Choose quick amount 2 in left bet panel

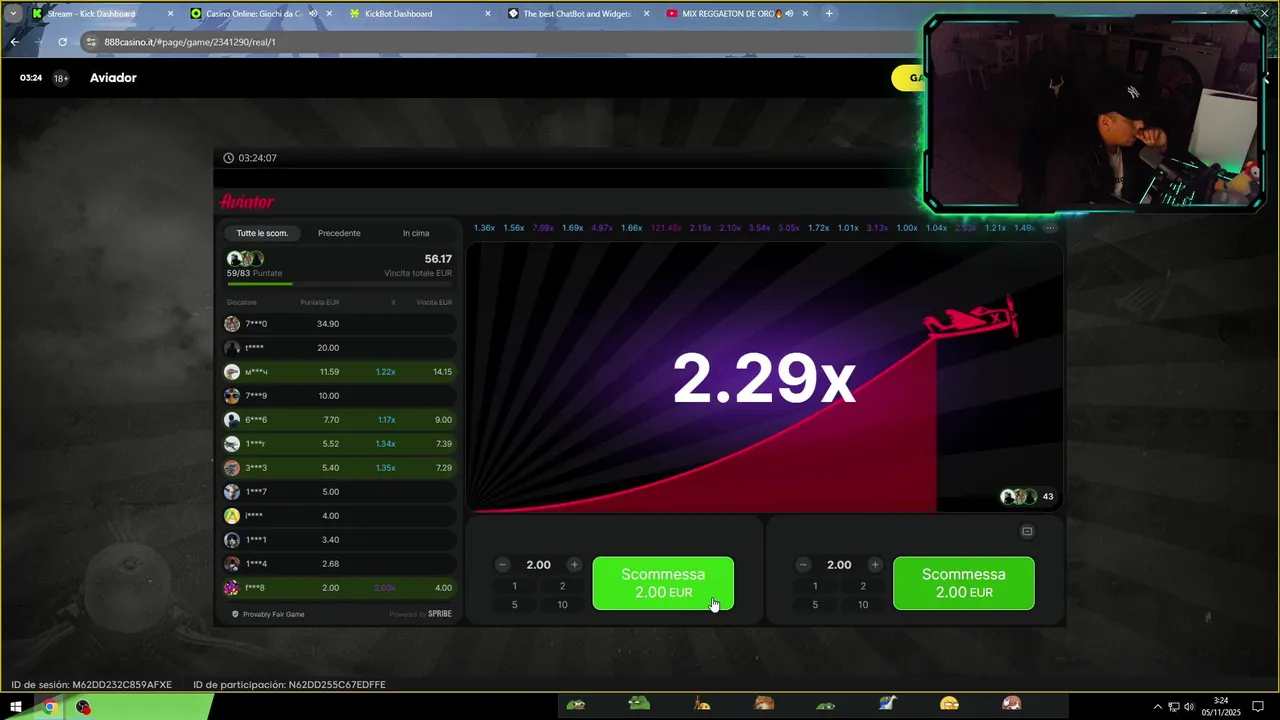562,586
